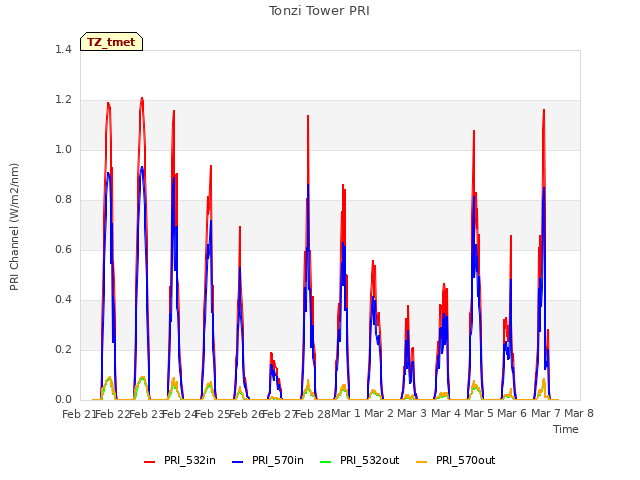Click the x-axis title Time

tap(566, 429)
